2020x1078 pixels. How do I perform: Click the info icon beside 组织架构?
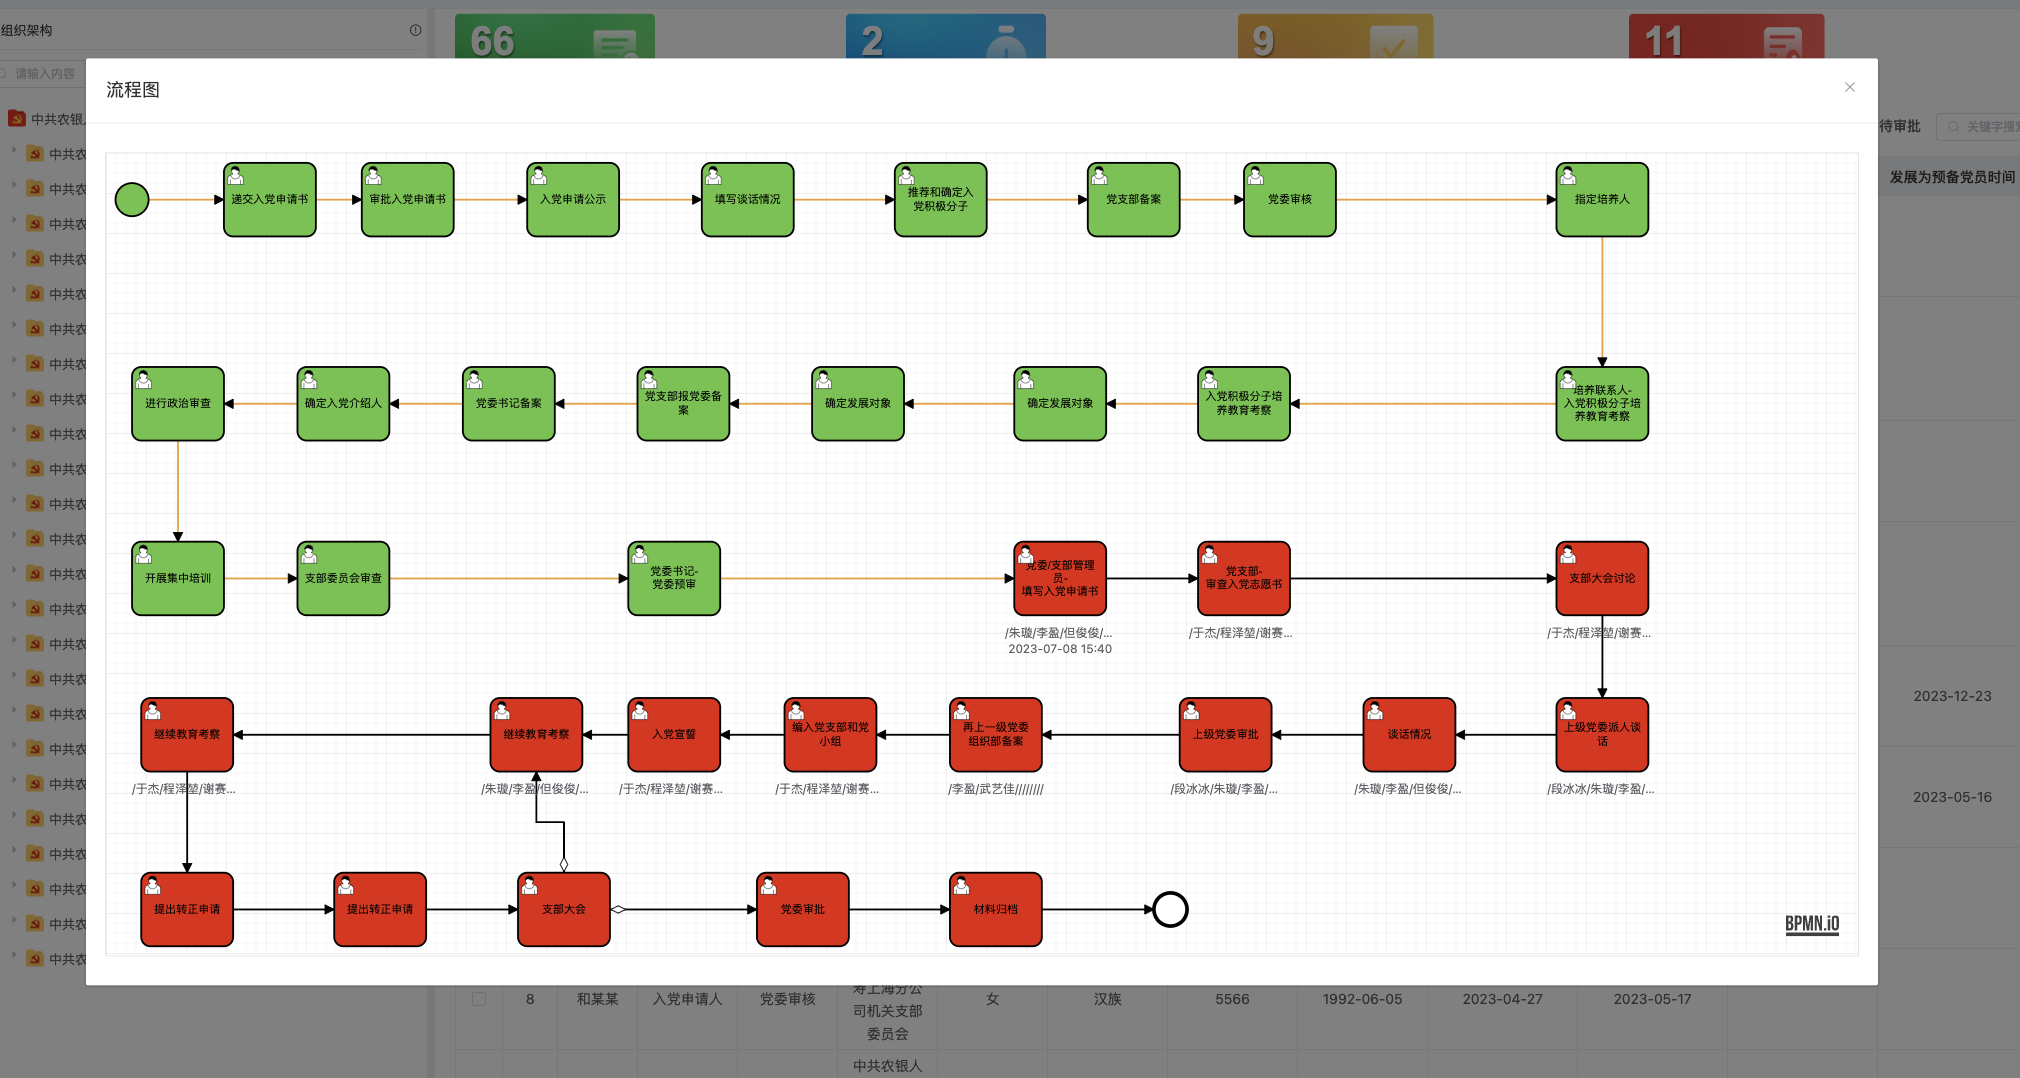[415, 30]
